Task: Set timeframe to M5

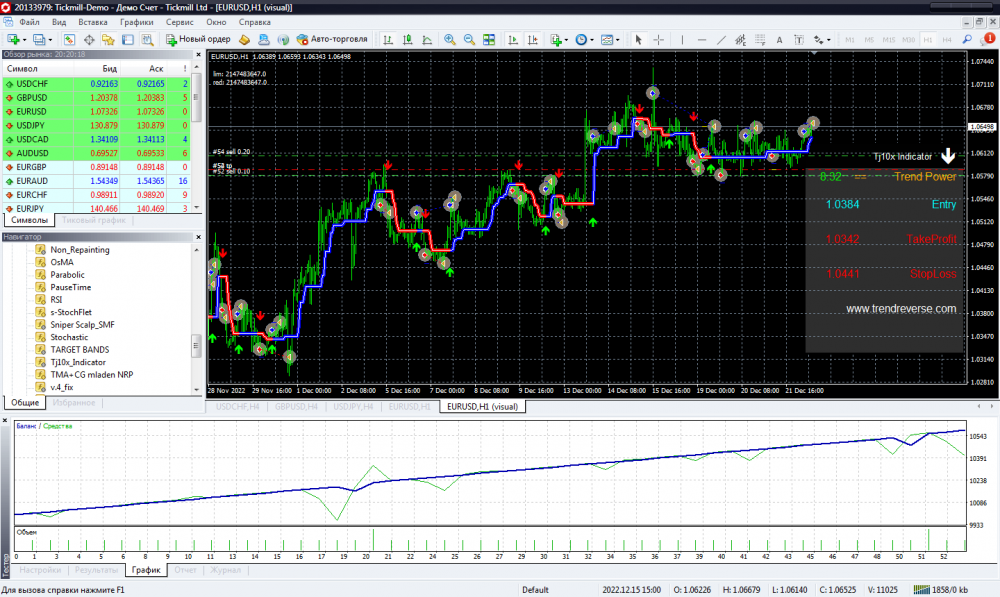Action: [869, 40]
